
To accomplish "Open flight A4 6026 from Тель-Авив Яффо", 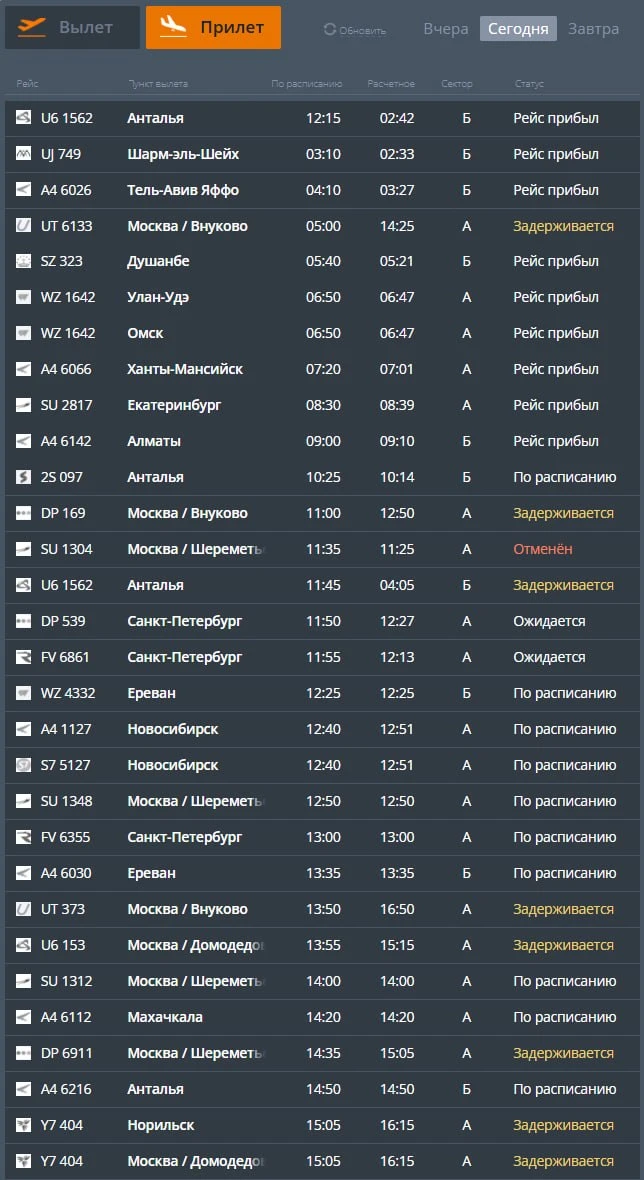I will 323,190.
